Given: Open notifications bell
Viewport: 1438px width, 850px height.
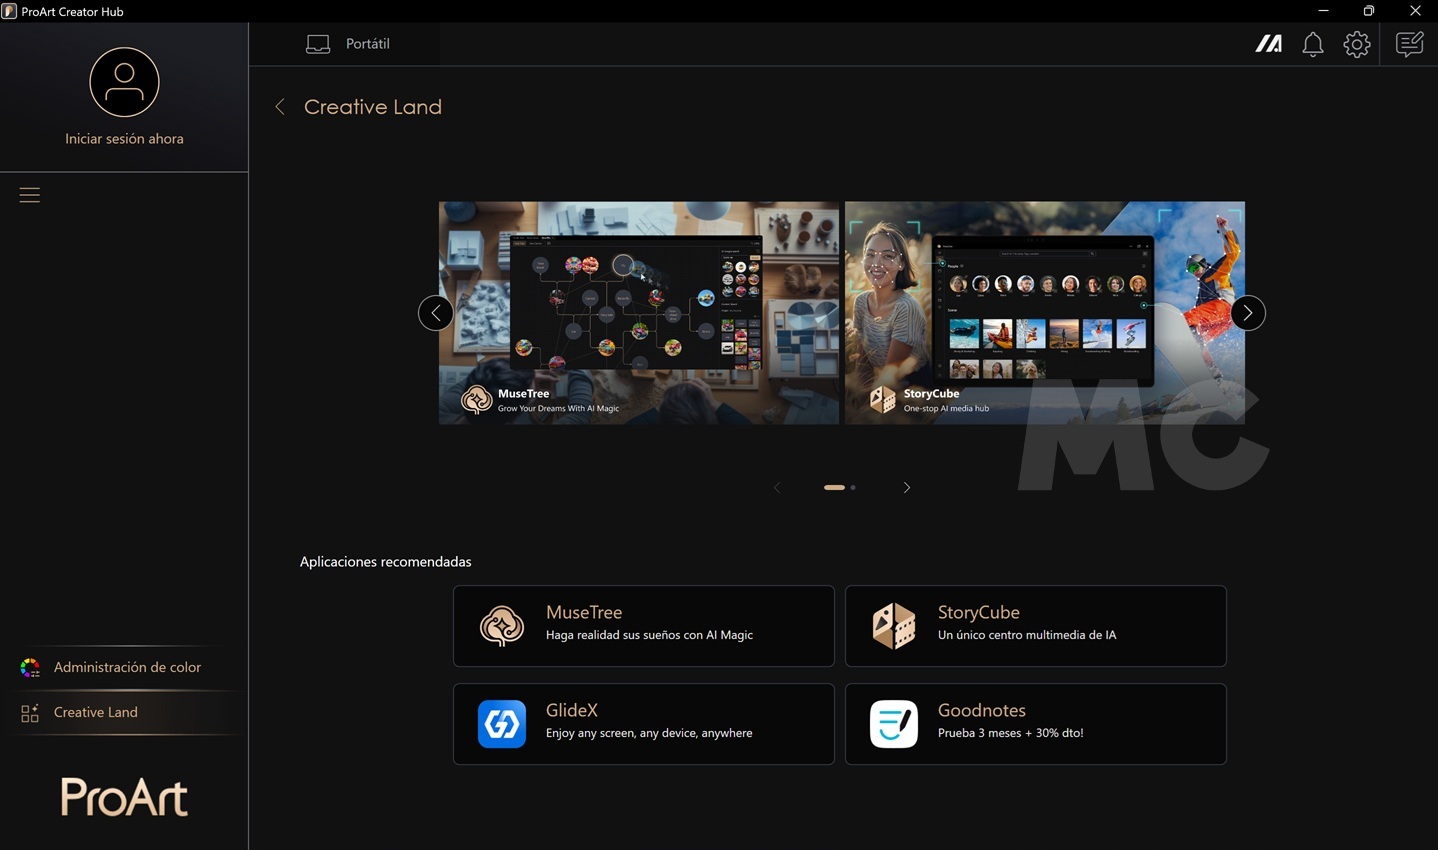Looking at the screenshot, I should click(x=1313, y=44).
